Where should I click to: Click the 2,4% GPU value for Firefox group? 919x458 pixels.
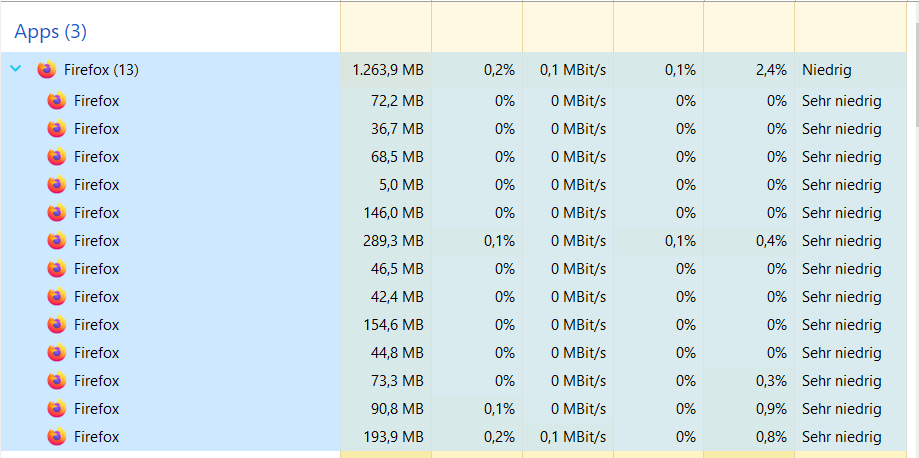point(770,70)
